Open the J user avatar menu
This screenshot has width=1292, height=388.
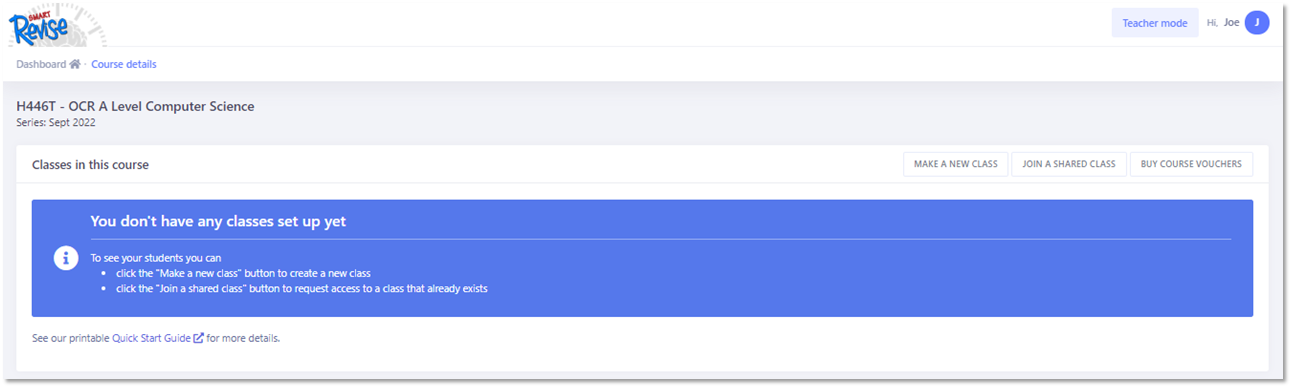[1257, 23]
